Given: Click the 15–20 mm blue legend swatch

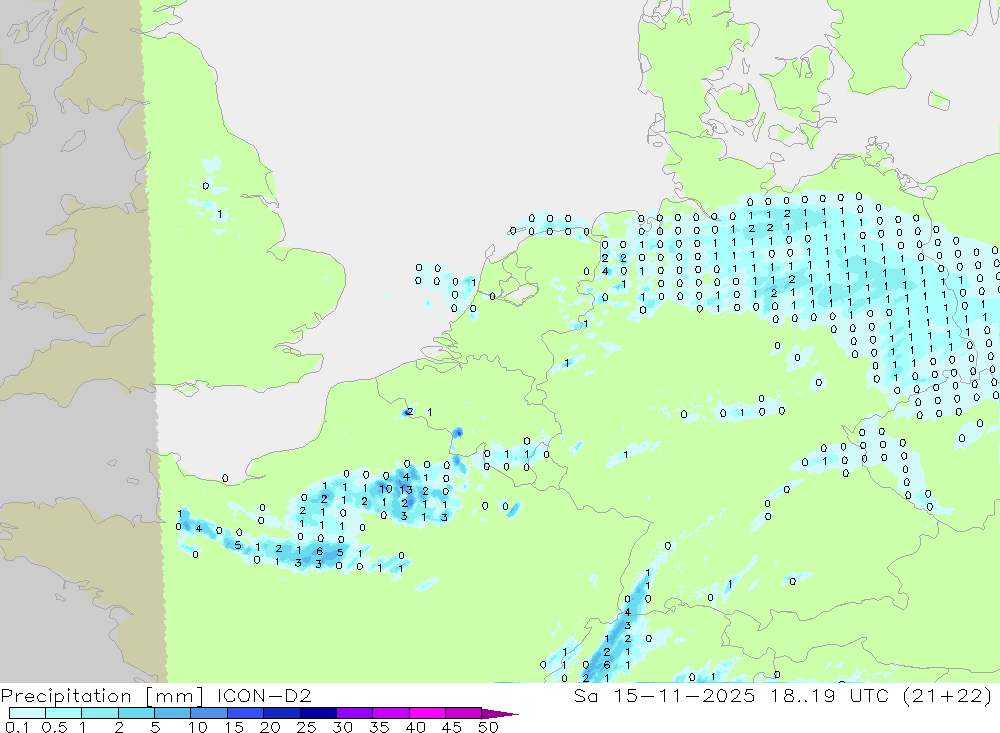Looking at the screenshot, I should click(245, 713).
